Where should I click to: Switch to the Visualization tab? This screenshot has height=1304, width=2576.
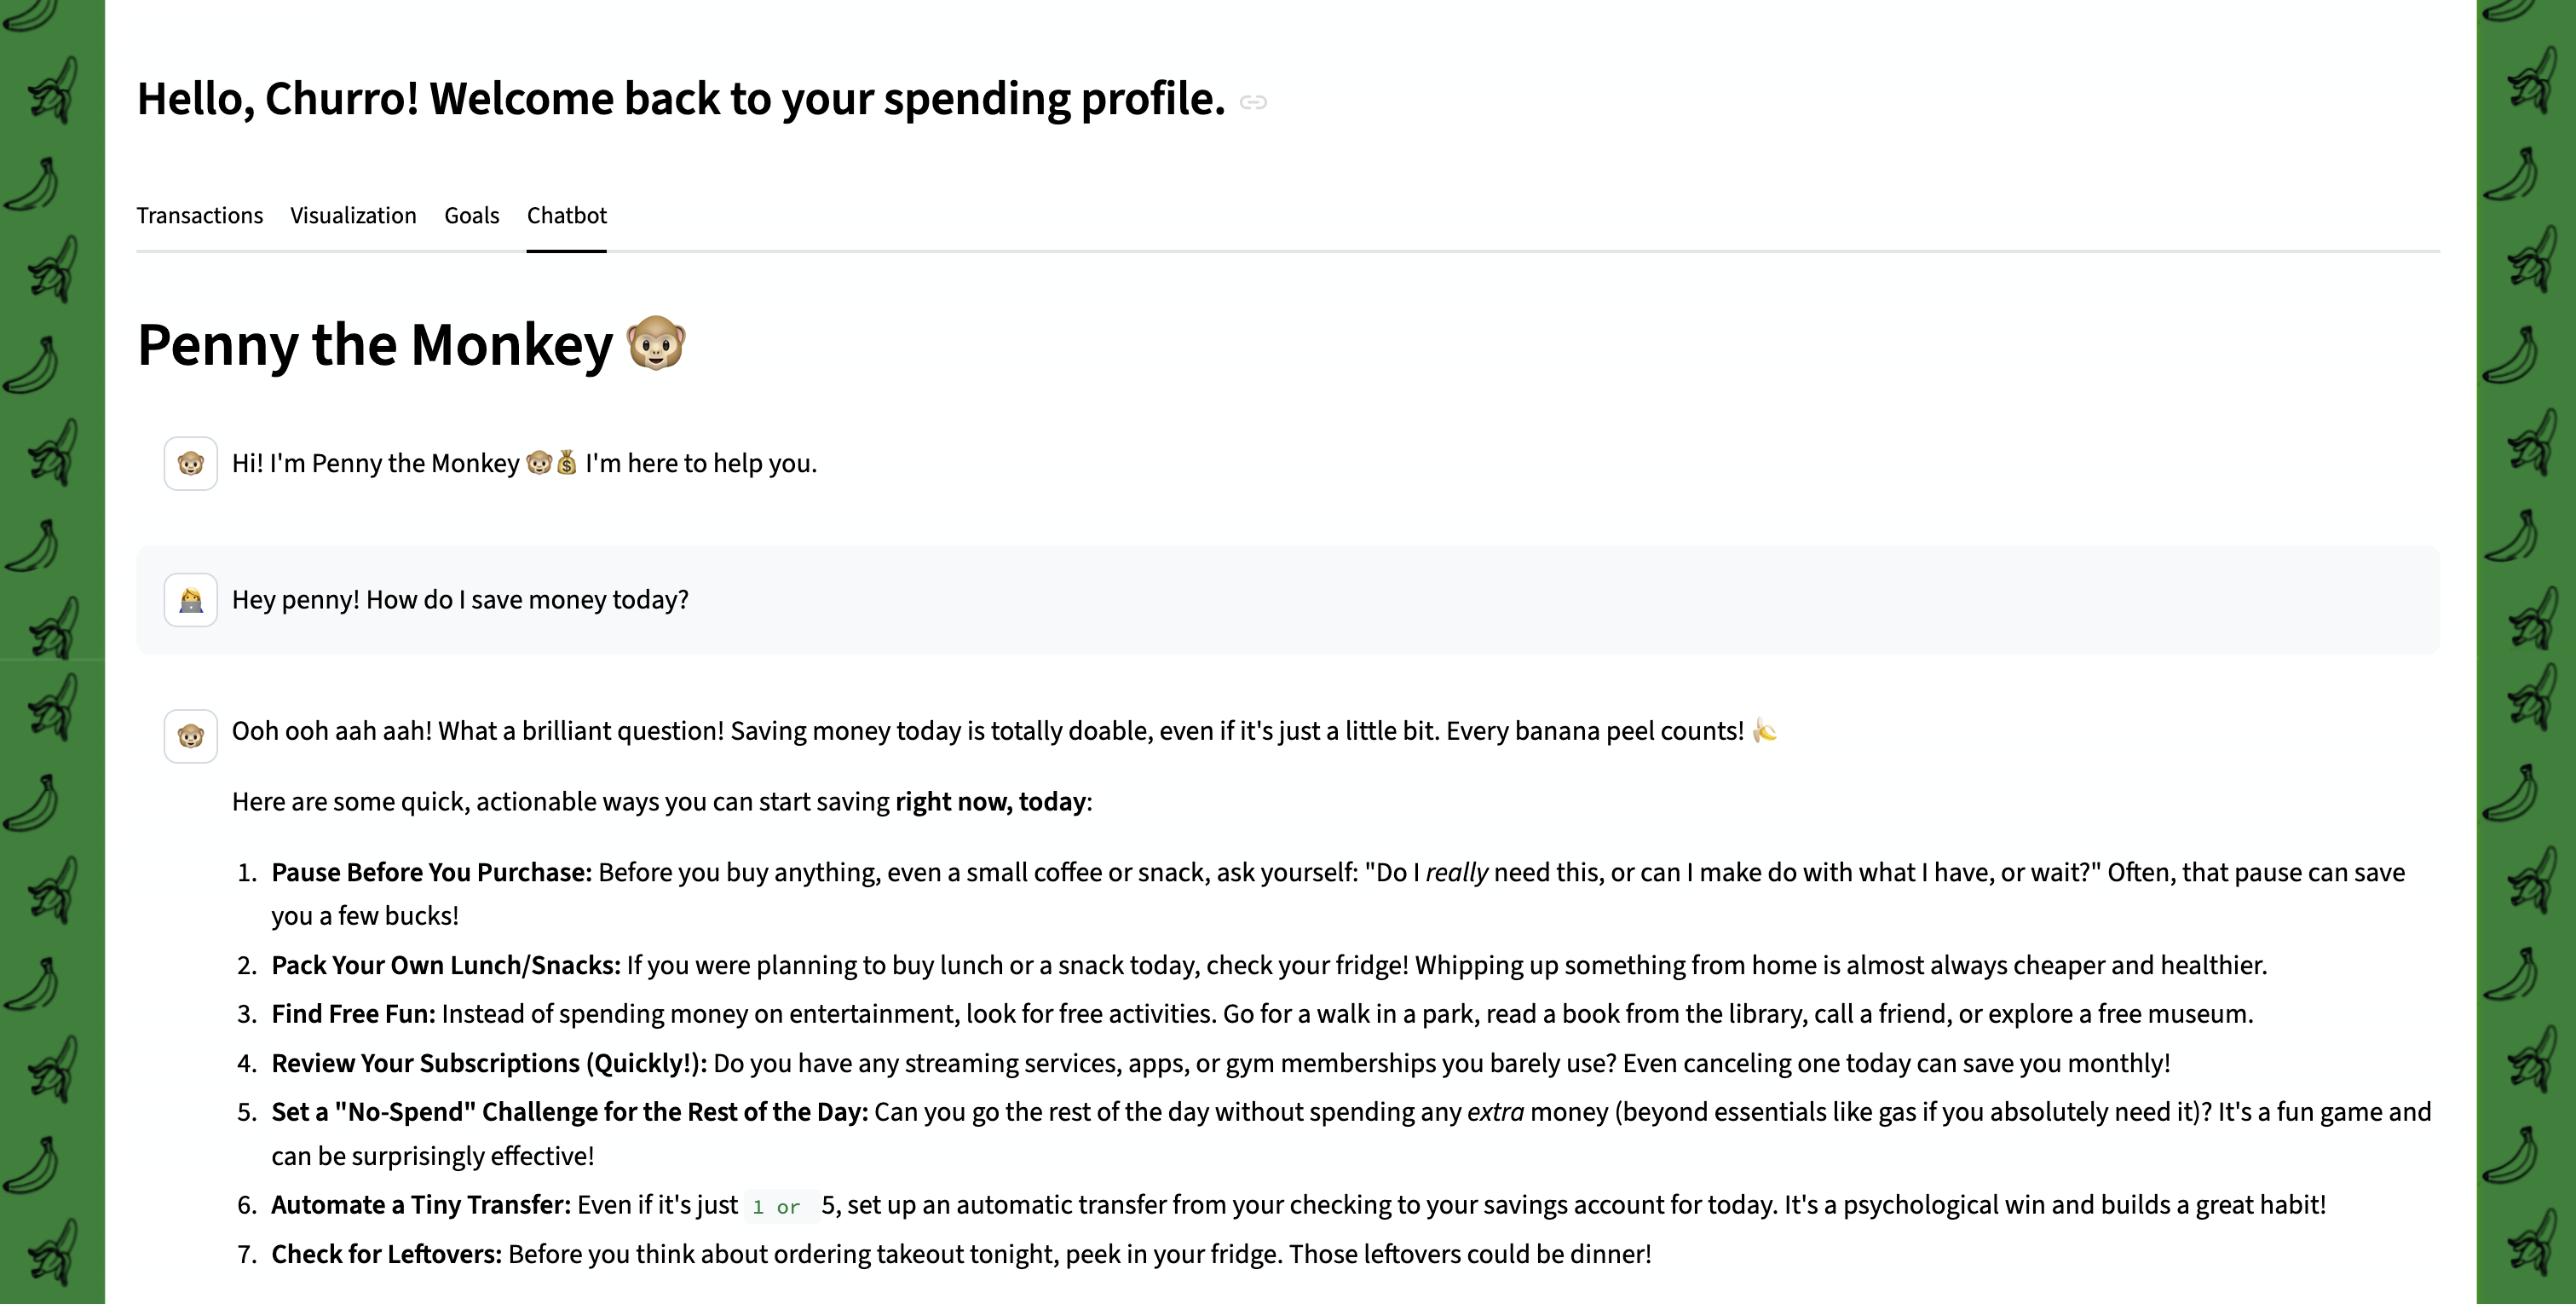coord(353,216)
